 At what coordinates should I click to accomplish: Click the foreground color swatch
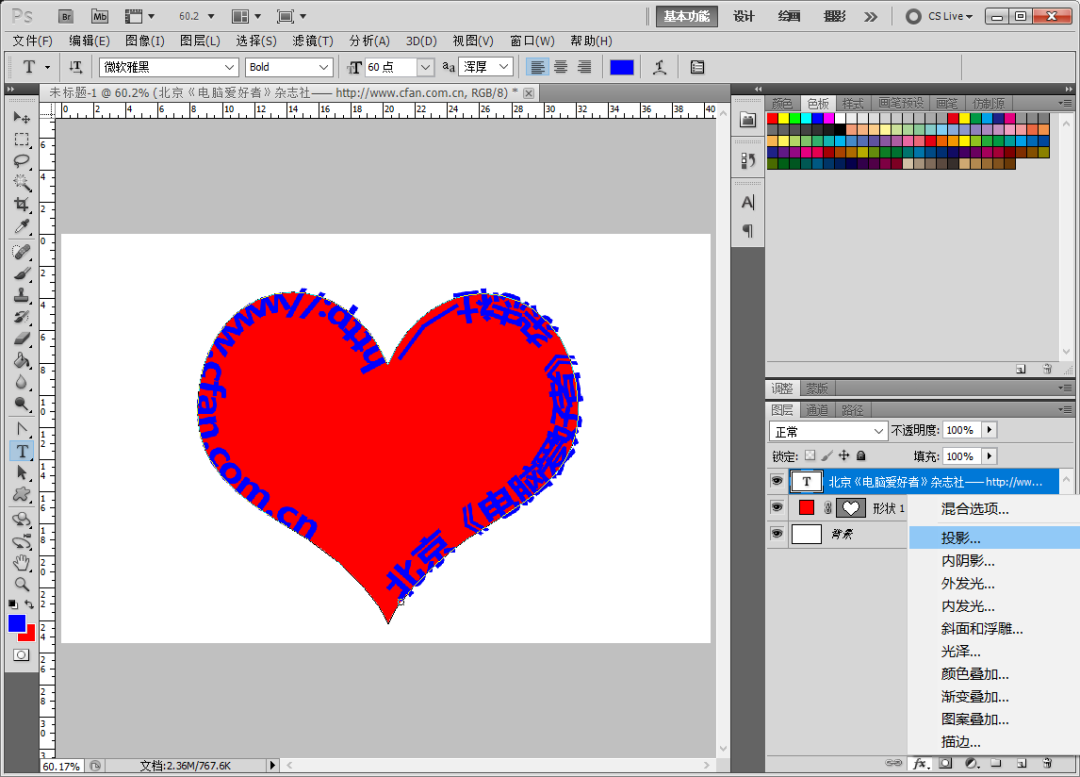(17, 623)
